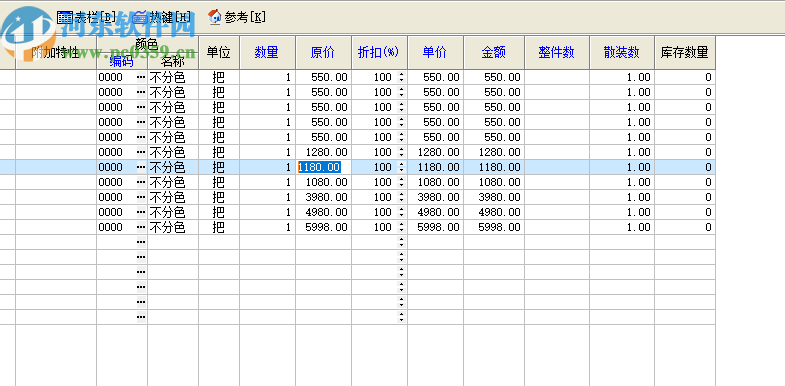785x386 pixels.
Task: Open the 表栏[B] toolbar item
Action: pyautogui.click(x=86, y=18)
